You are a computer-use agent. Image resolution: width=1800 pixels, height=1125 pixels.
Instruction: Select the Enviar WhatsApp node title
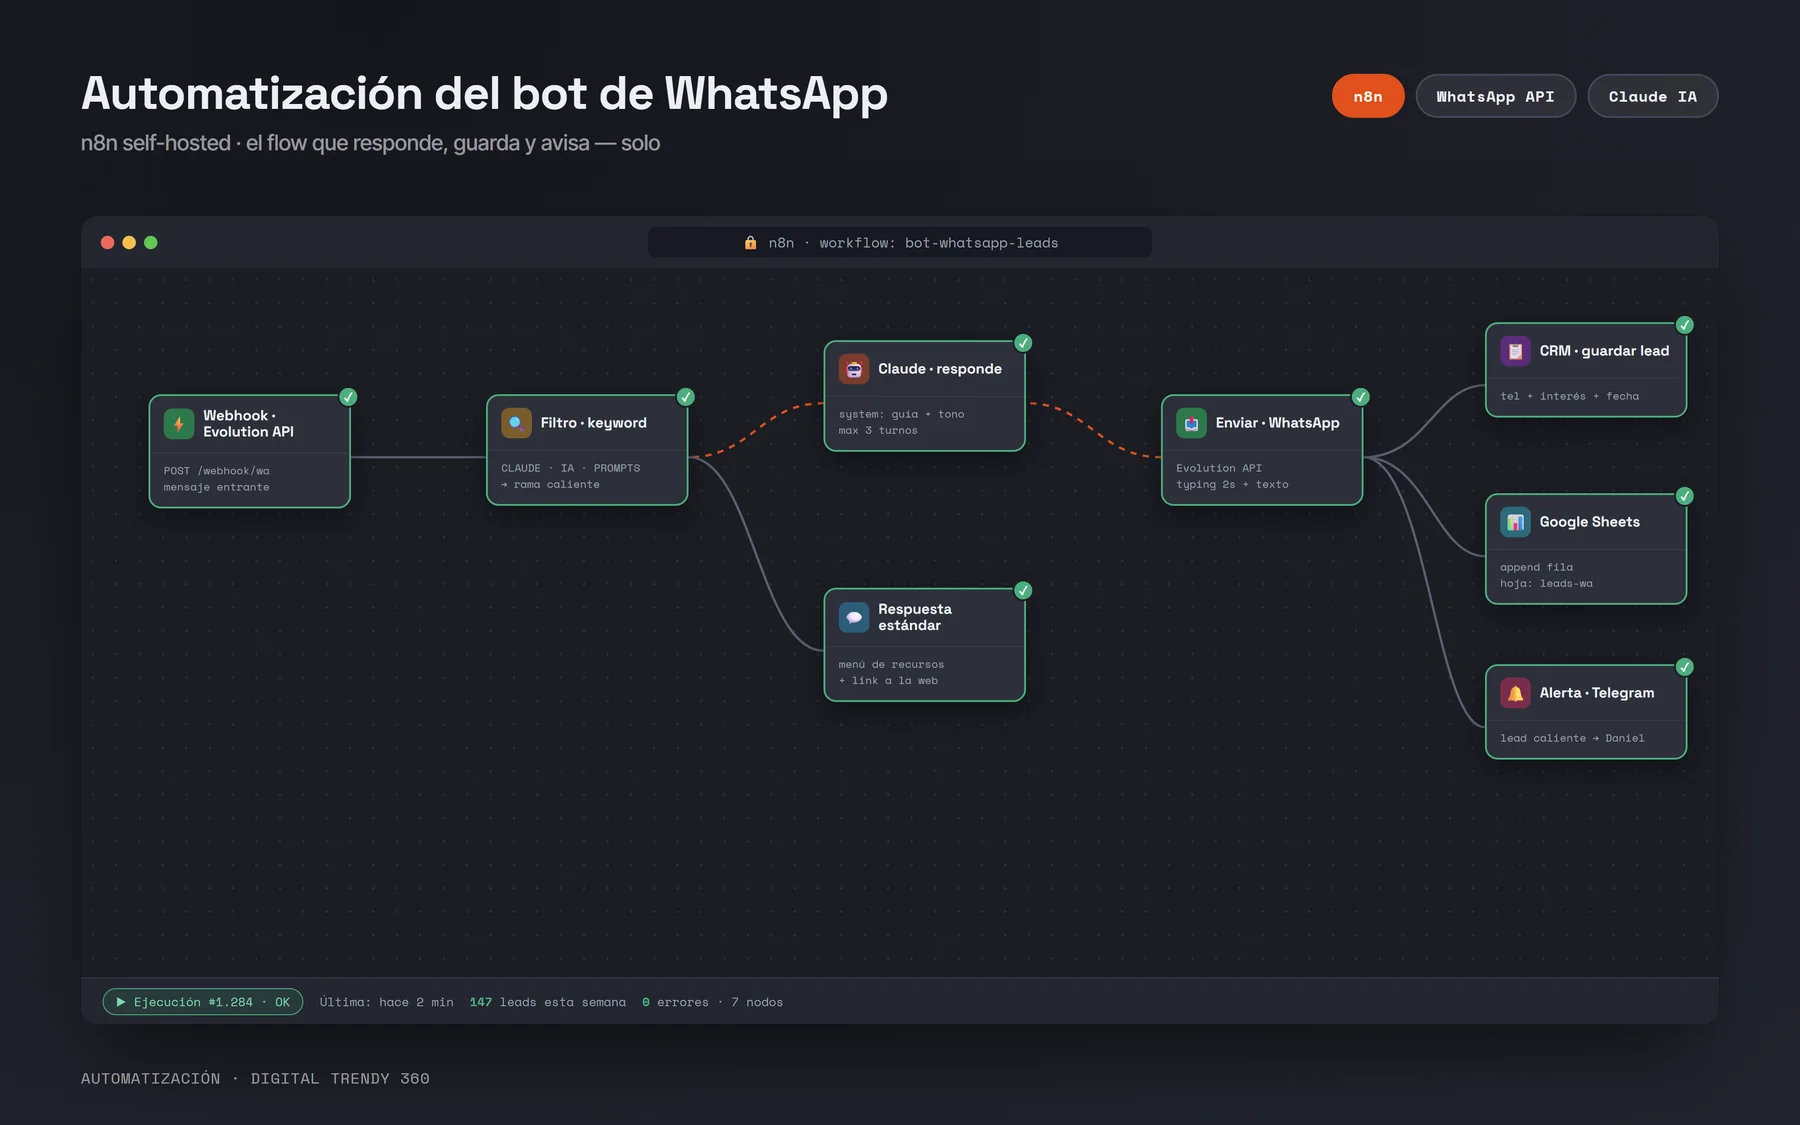point(1278,423)
